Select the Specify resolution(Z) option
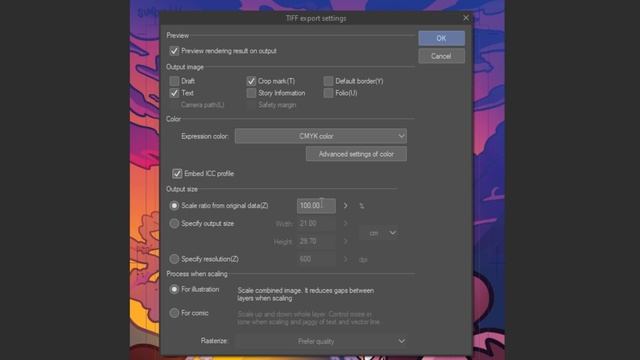Viewport: 640px width, 360px height. pos(174,259)
